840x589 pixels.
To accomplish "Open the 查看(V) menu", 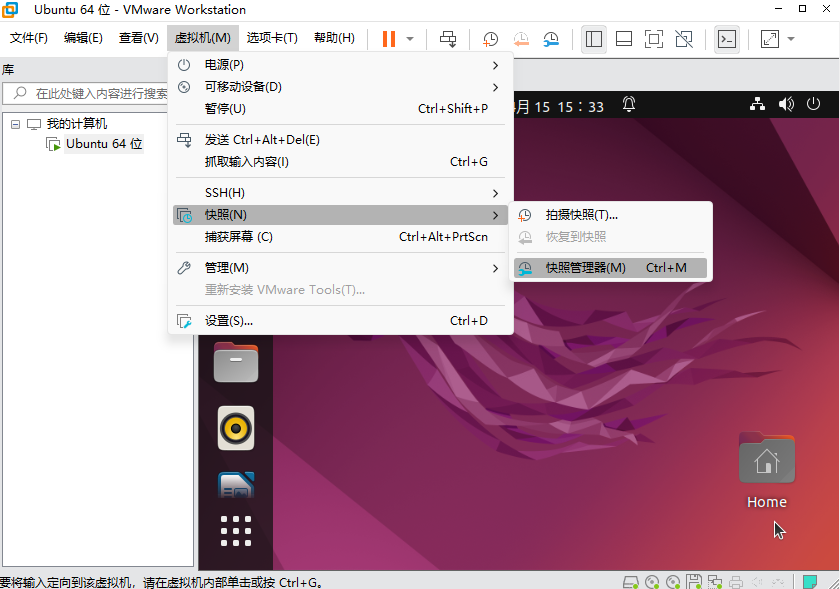I will click(x=139, y=38).
